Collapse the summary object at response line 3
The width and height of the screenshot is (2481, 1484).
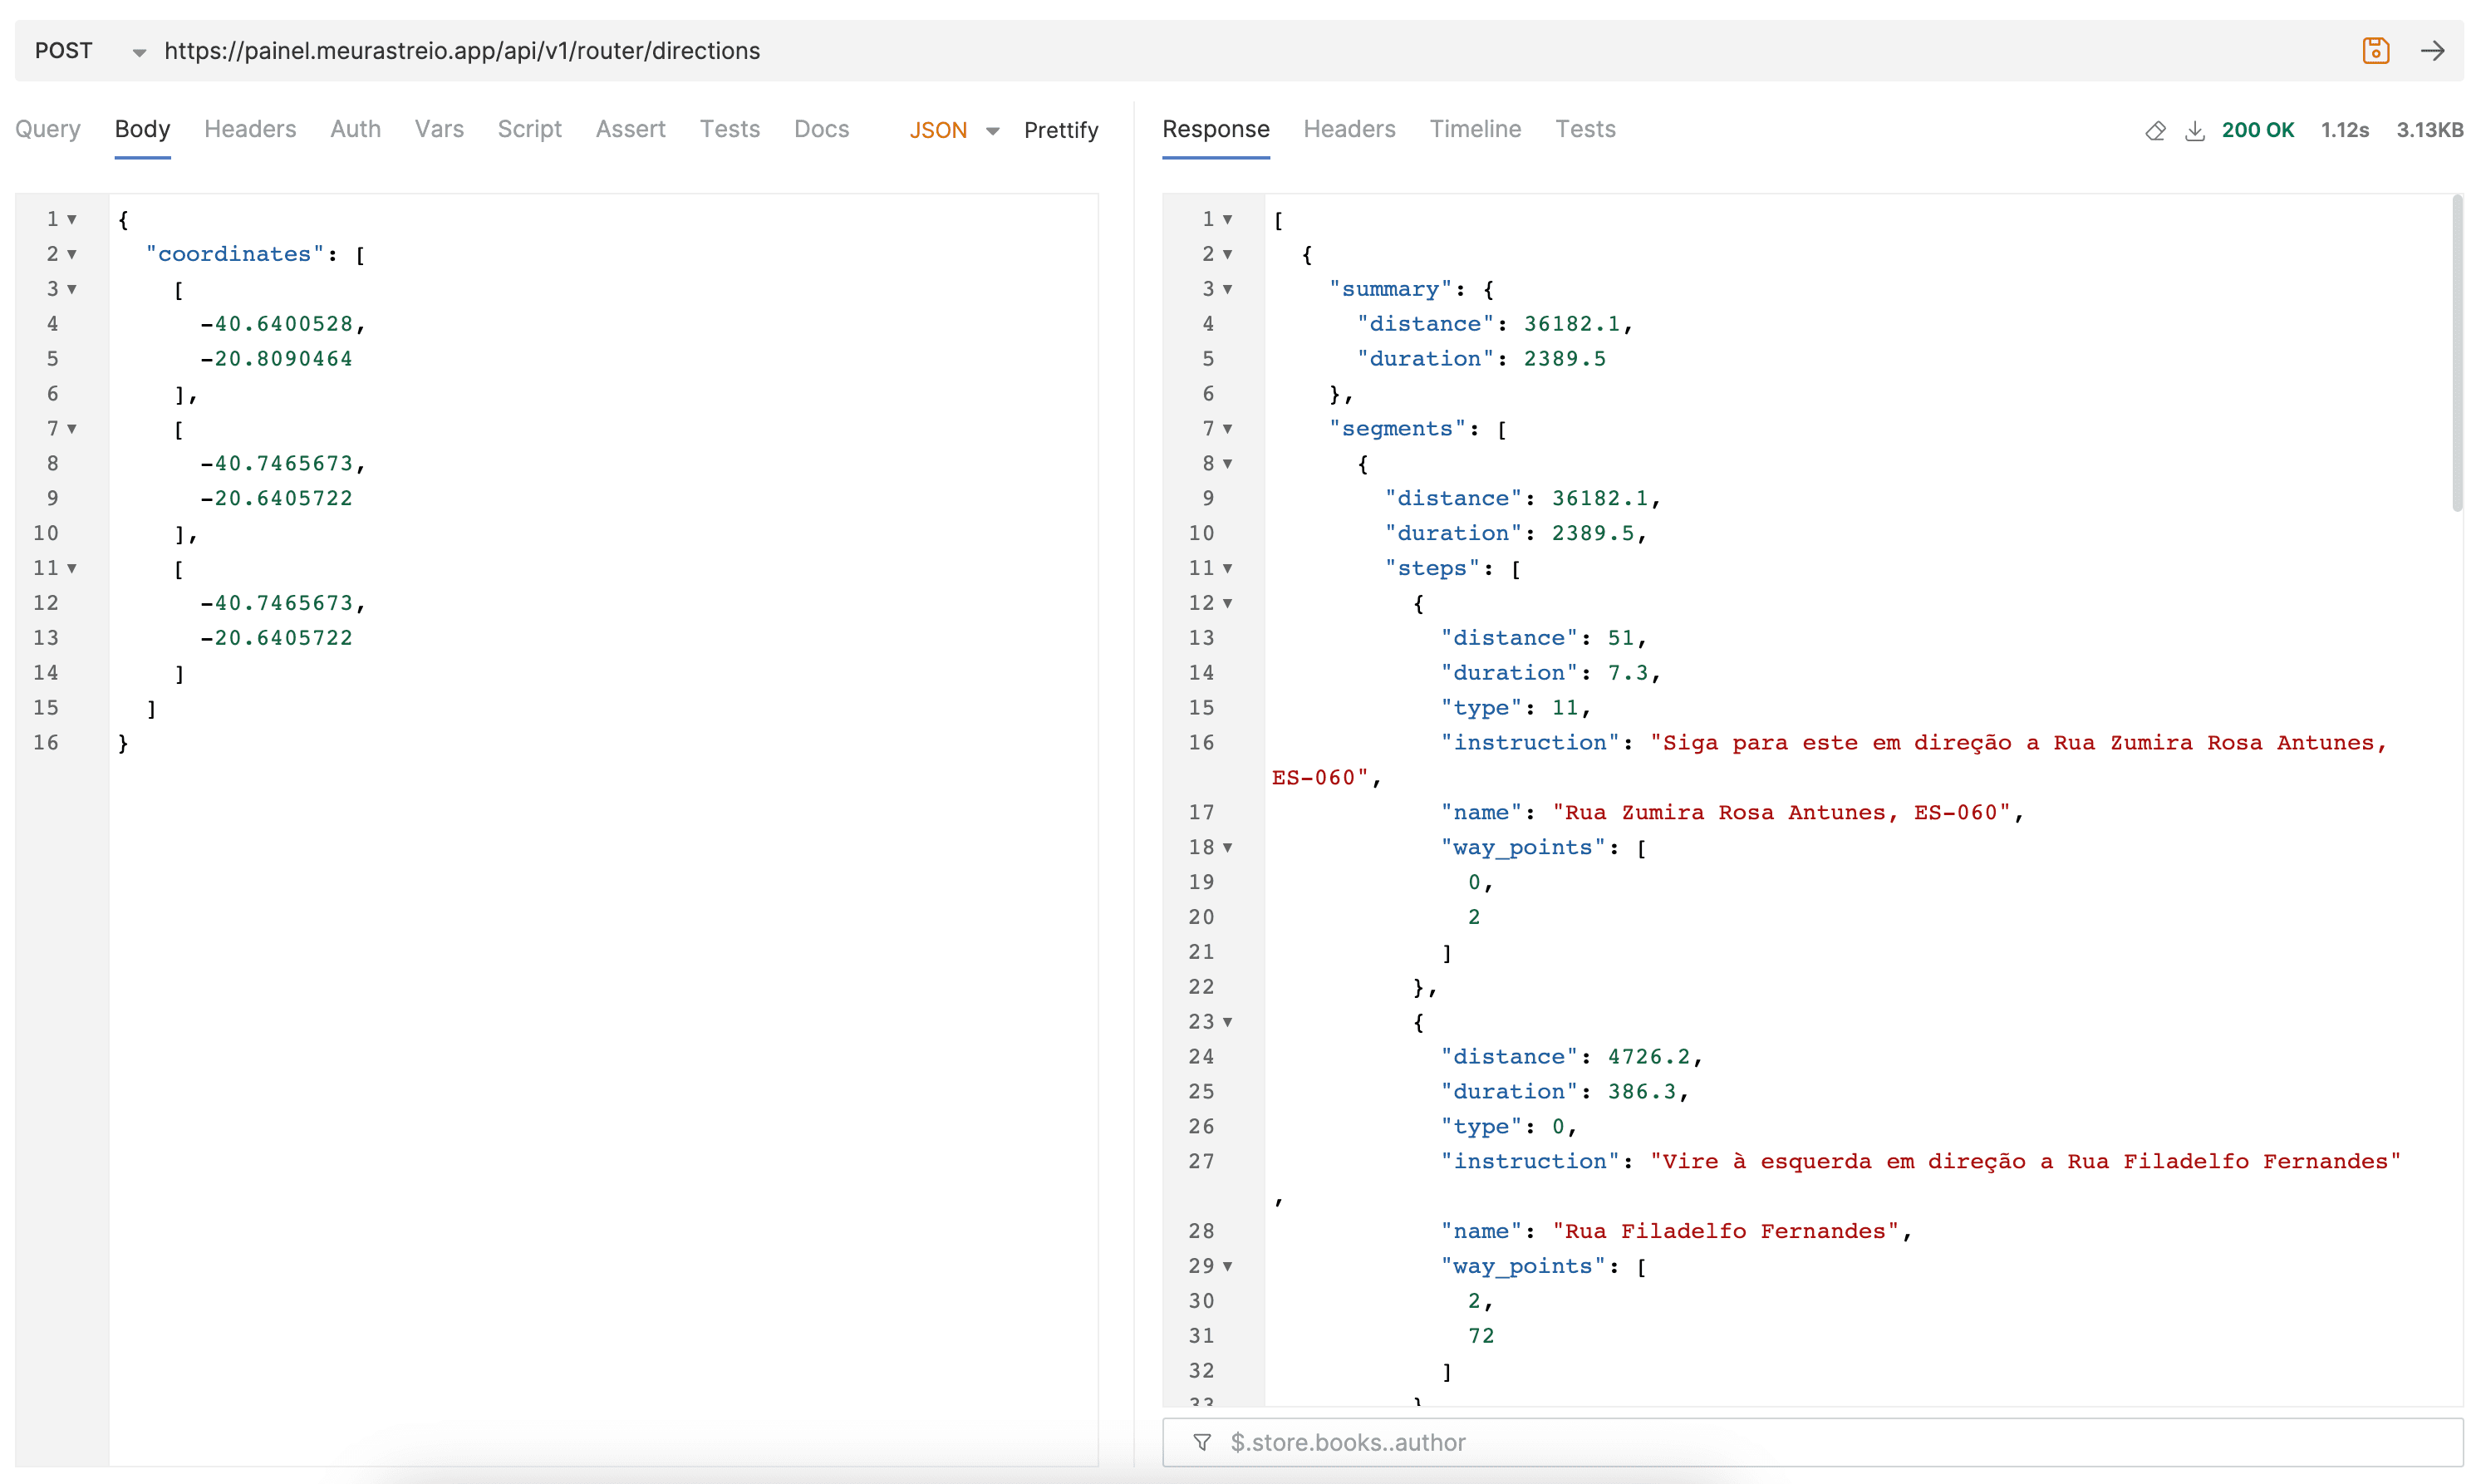[x=1227, y=289]
